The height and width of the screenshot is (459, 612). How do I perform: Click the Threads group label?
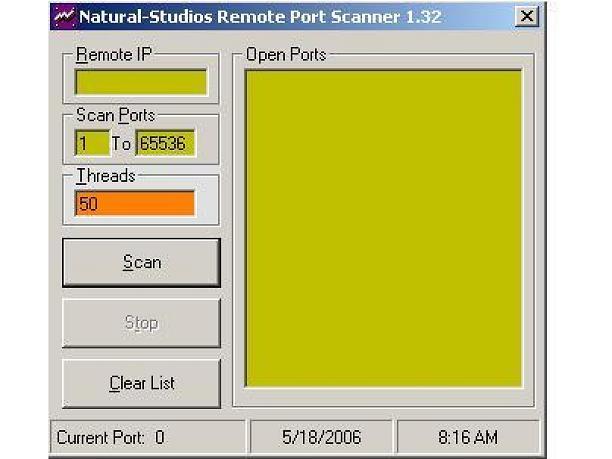[106, 176]
